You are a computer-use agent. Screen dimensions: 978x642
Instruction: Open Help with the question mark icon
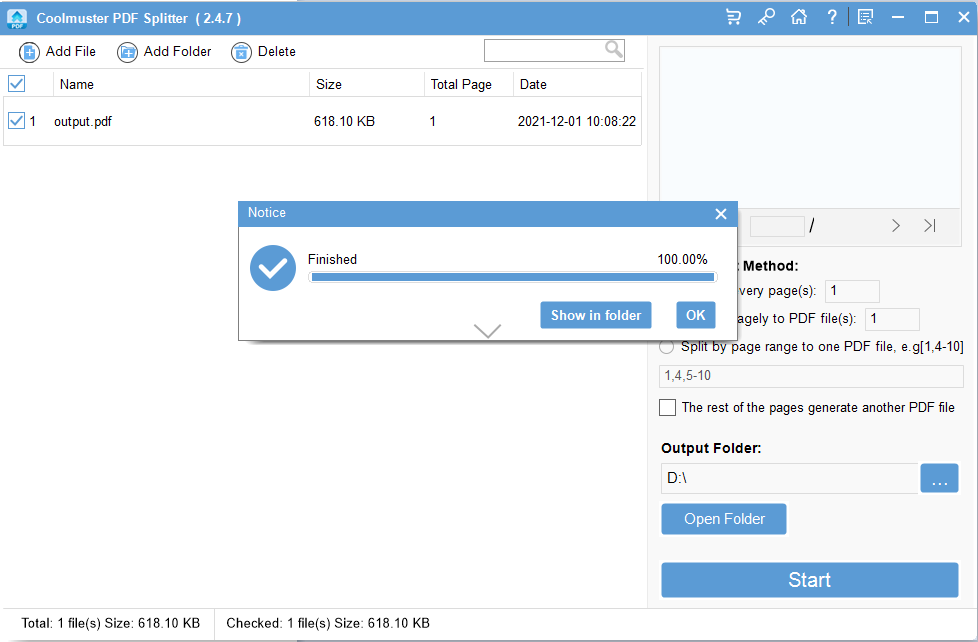[832, 17]
